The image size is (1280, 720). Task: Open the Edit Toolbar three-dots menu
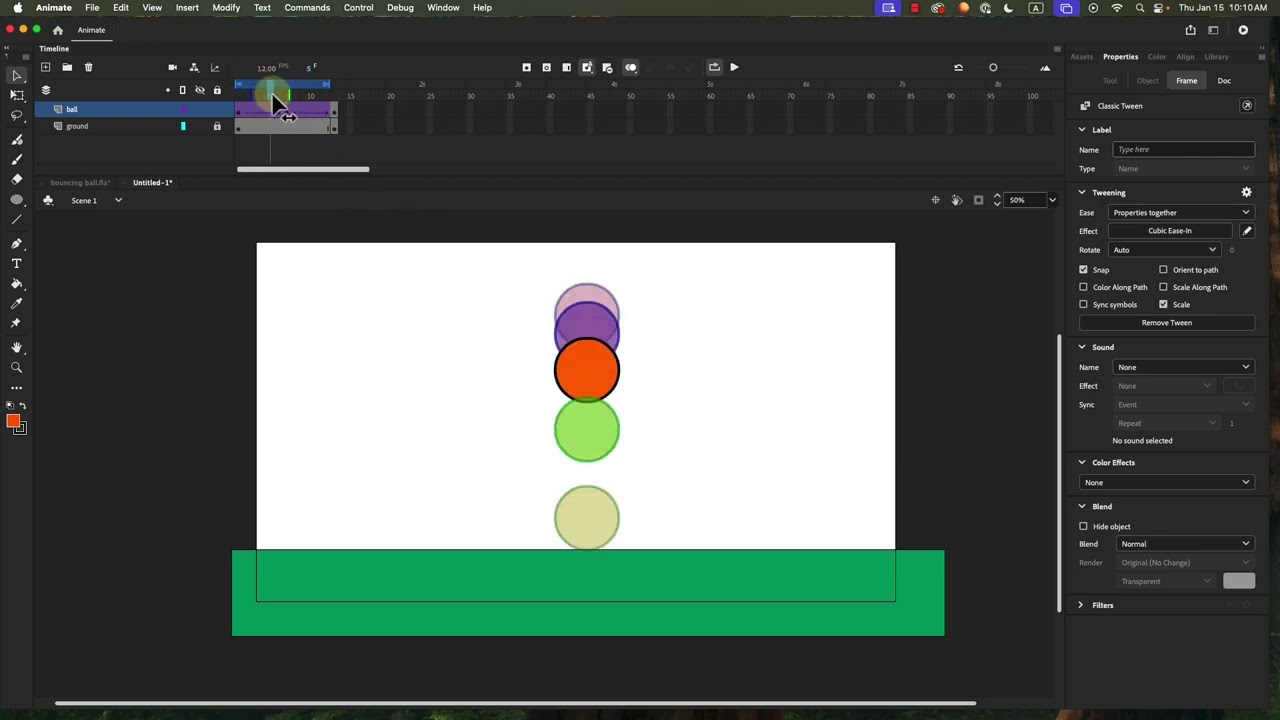point(17,387)
